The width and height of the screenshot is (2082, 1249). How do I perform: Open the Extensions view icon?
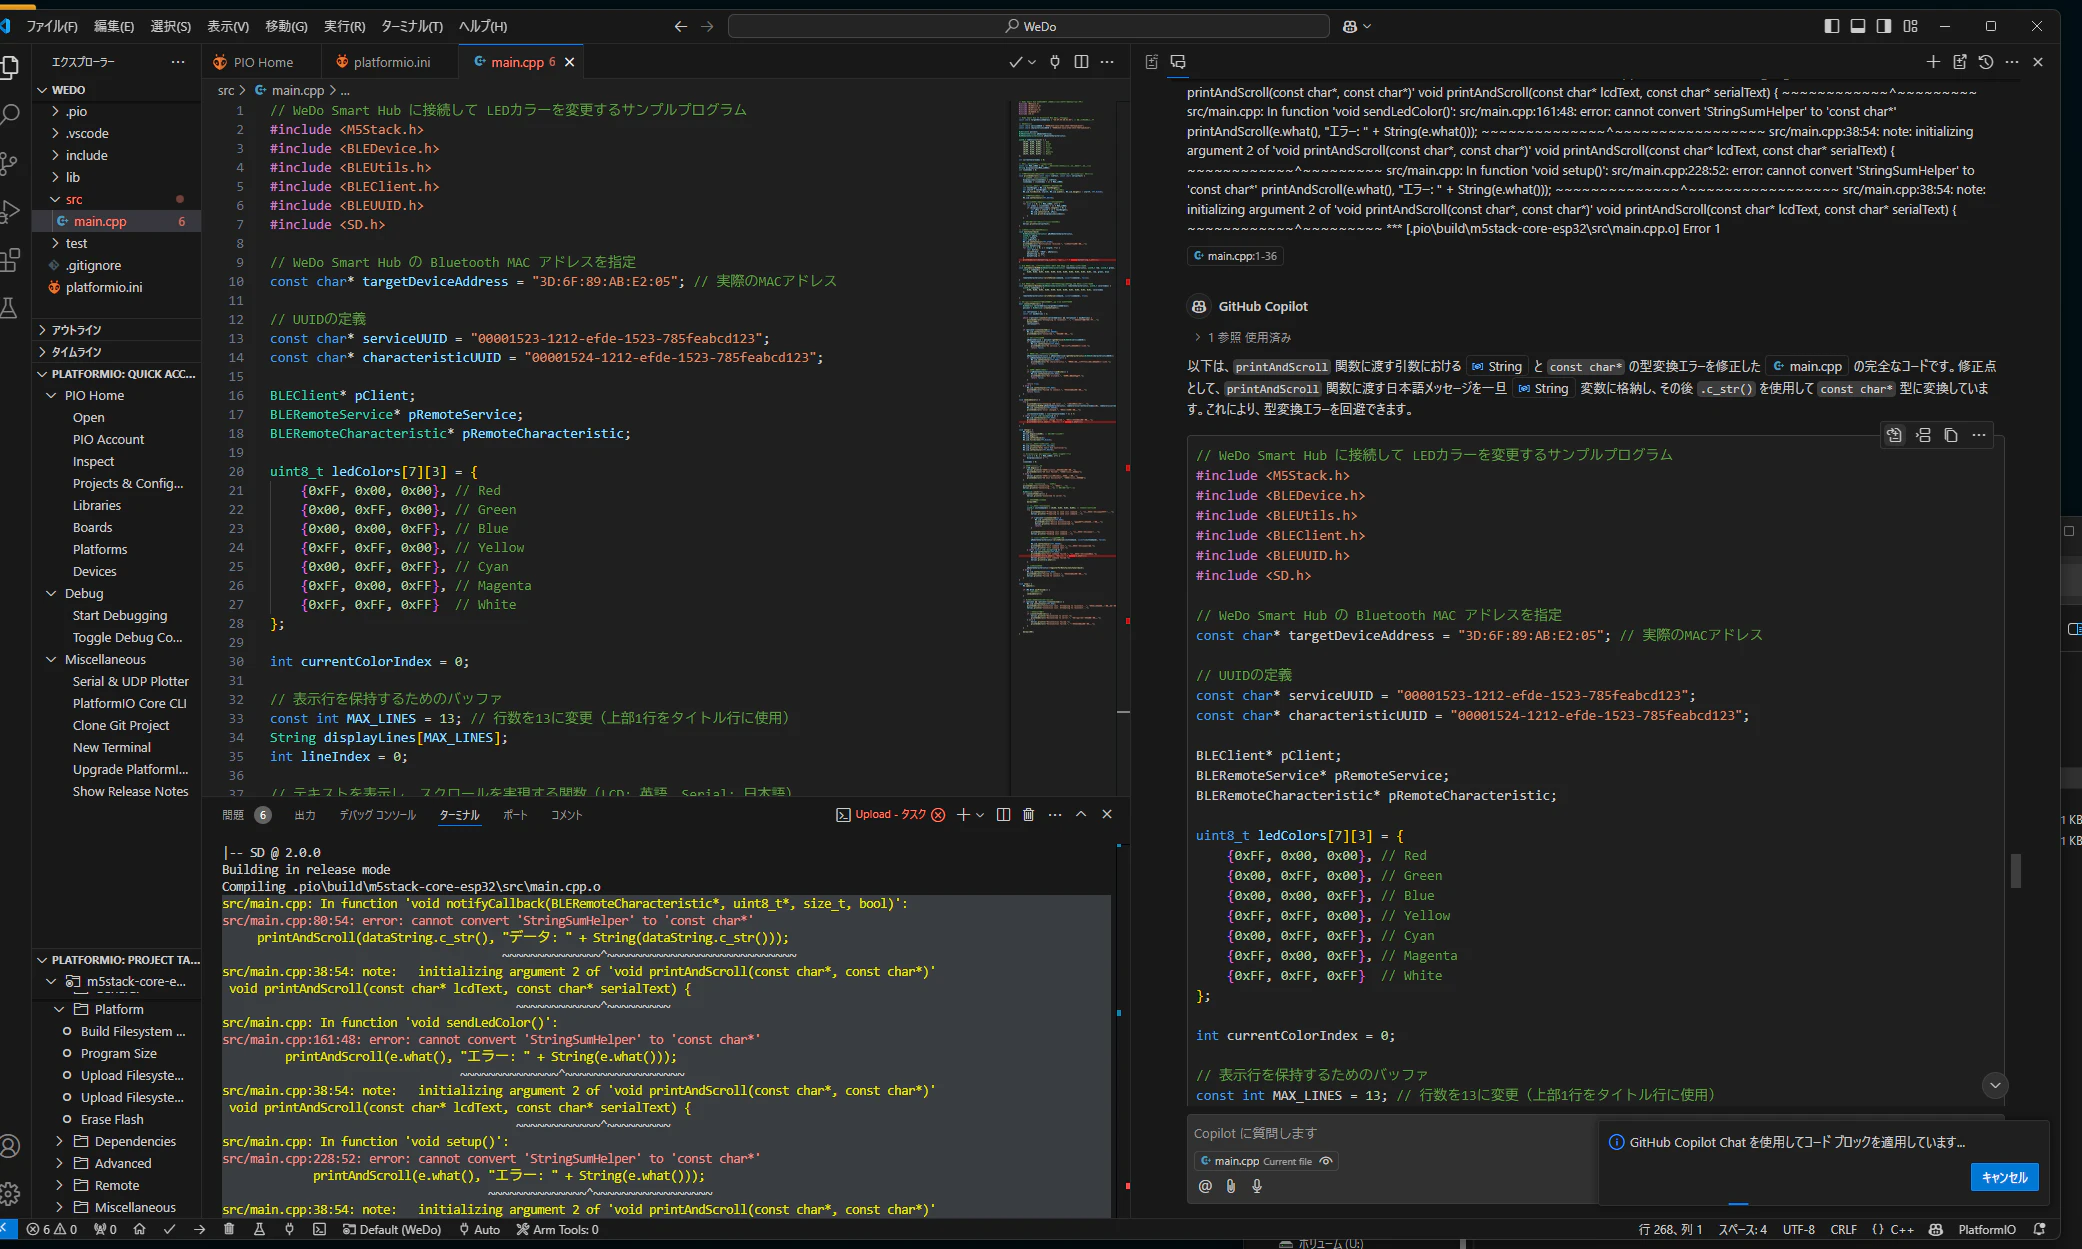click(x=10, y=260)
